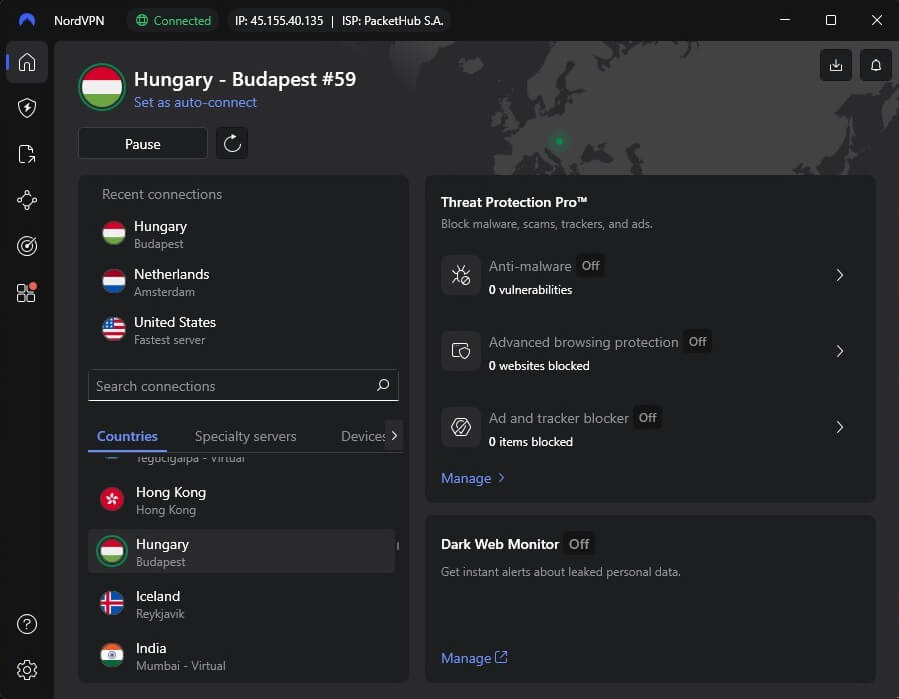
Task: Click the notifications bell icon
Action: coord(875,64)
